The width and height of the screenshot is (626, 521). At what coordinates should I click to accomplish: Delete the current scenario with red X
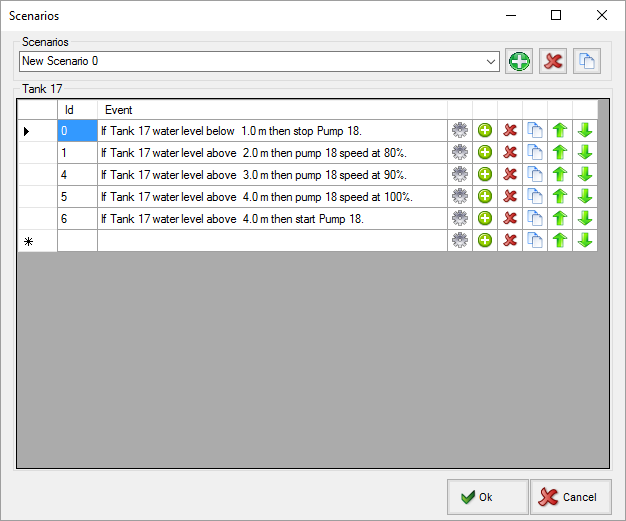click(552, 61)
